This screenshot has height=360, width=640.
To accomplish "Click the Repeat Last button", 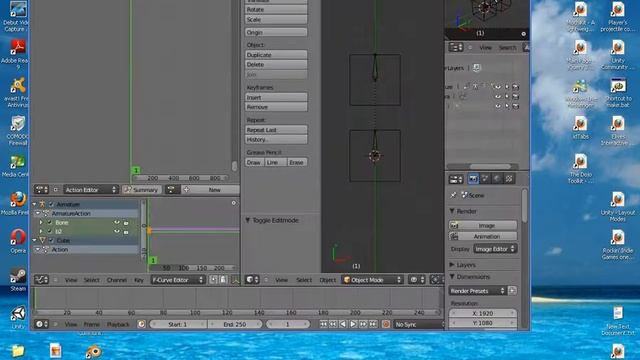I will coord(276,130).
